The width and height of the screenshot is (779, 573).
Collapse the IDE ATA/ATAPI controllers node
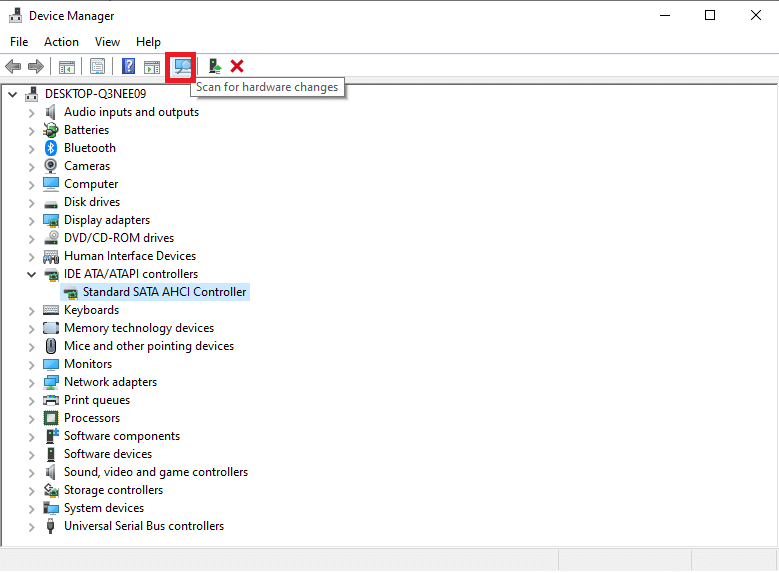31,274
